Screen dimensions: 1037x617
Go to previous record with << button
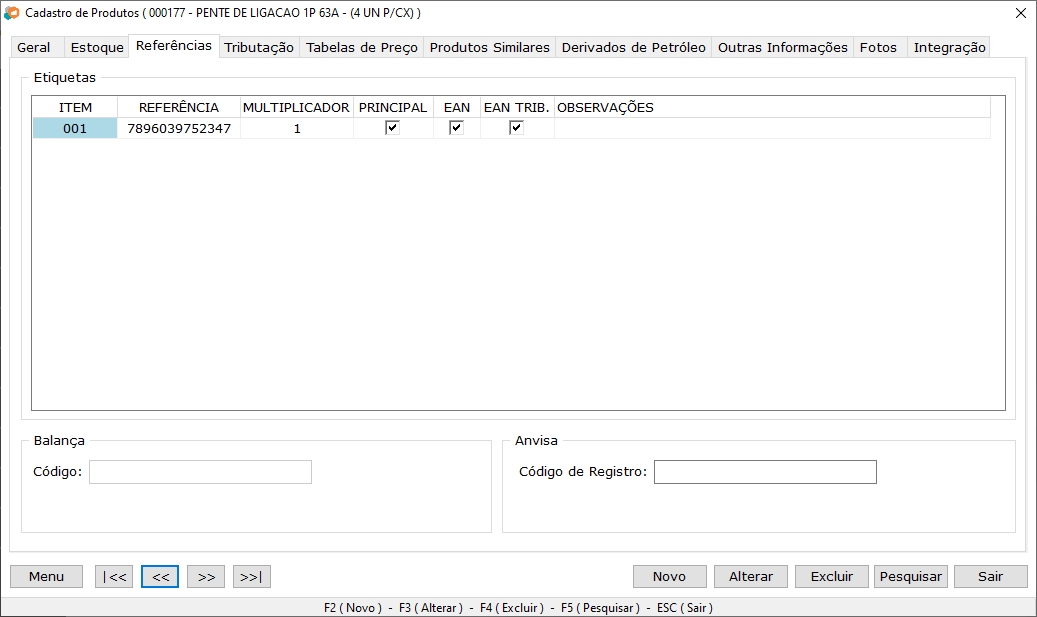point(160,577)
